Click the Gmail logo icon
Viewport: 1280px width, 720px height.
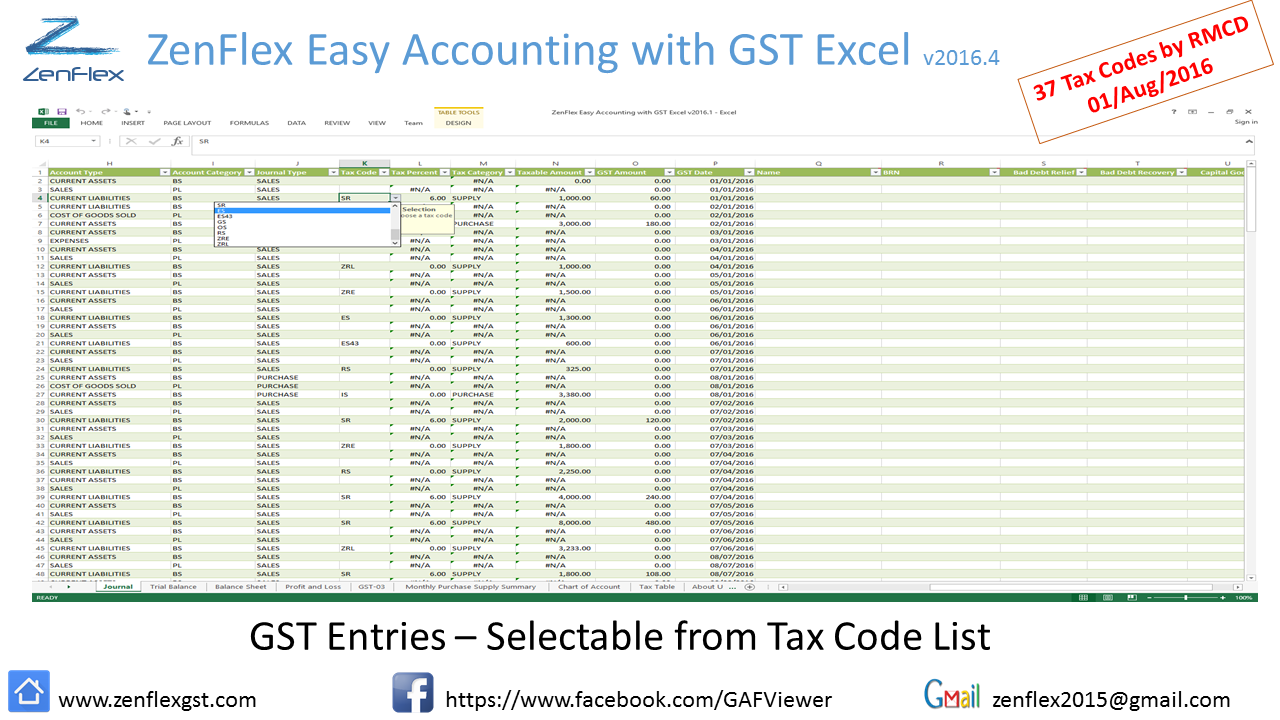pyautogui.click(x=951, y=694)
